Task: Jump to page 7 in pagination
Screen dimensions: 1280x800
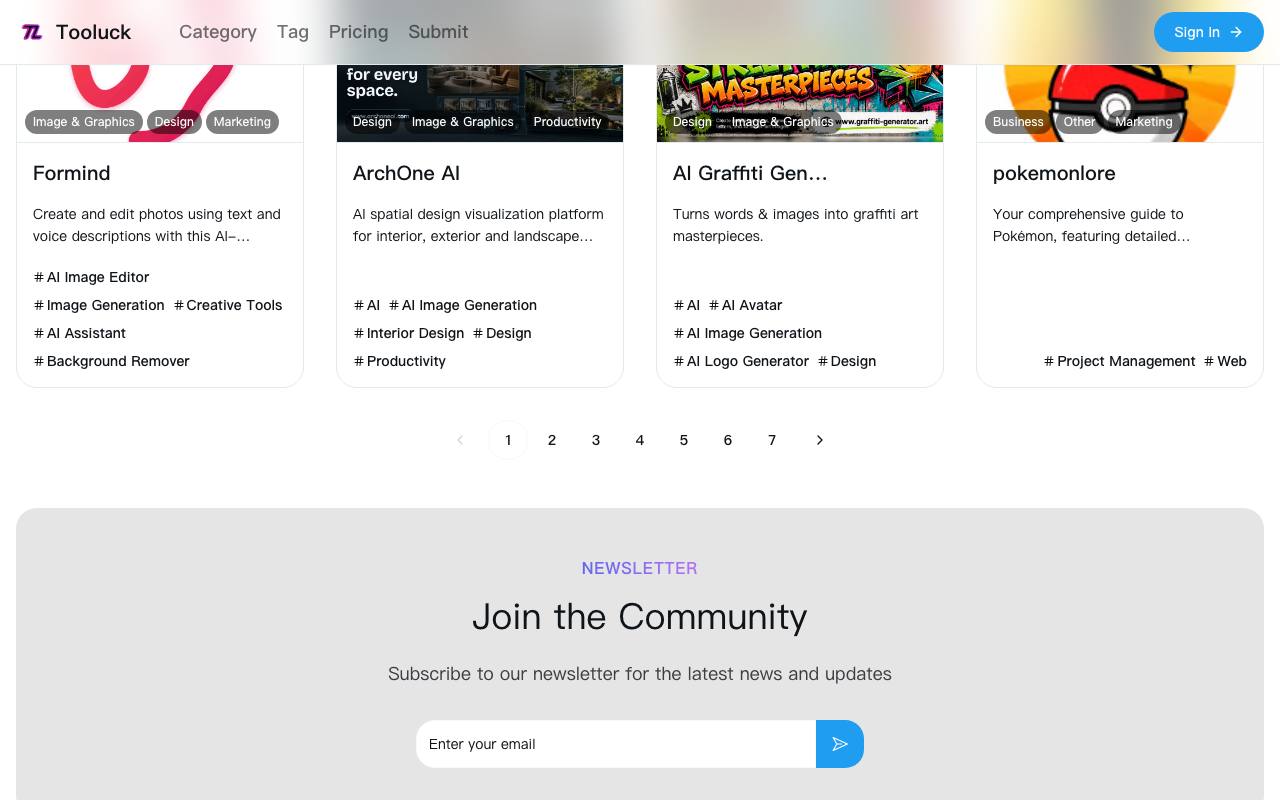Action: tap(772, 440)
